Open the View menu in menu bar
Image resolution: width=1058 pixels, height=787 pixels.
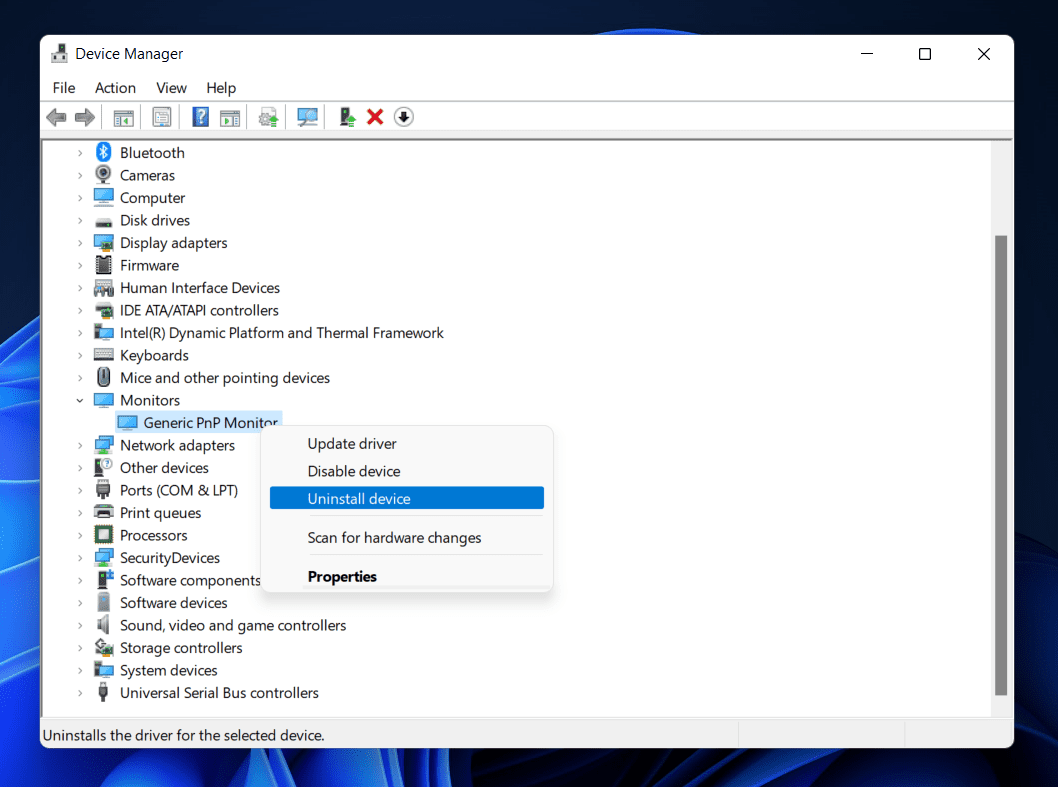pos(171,88)
